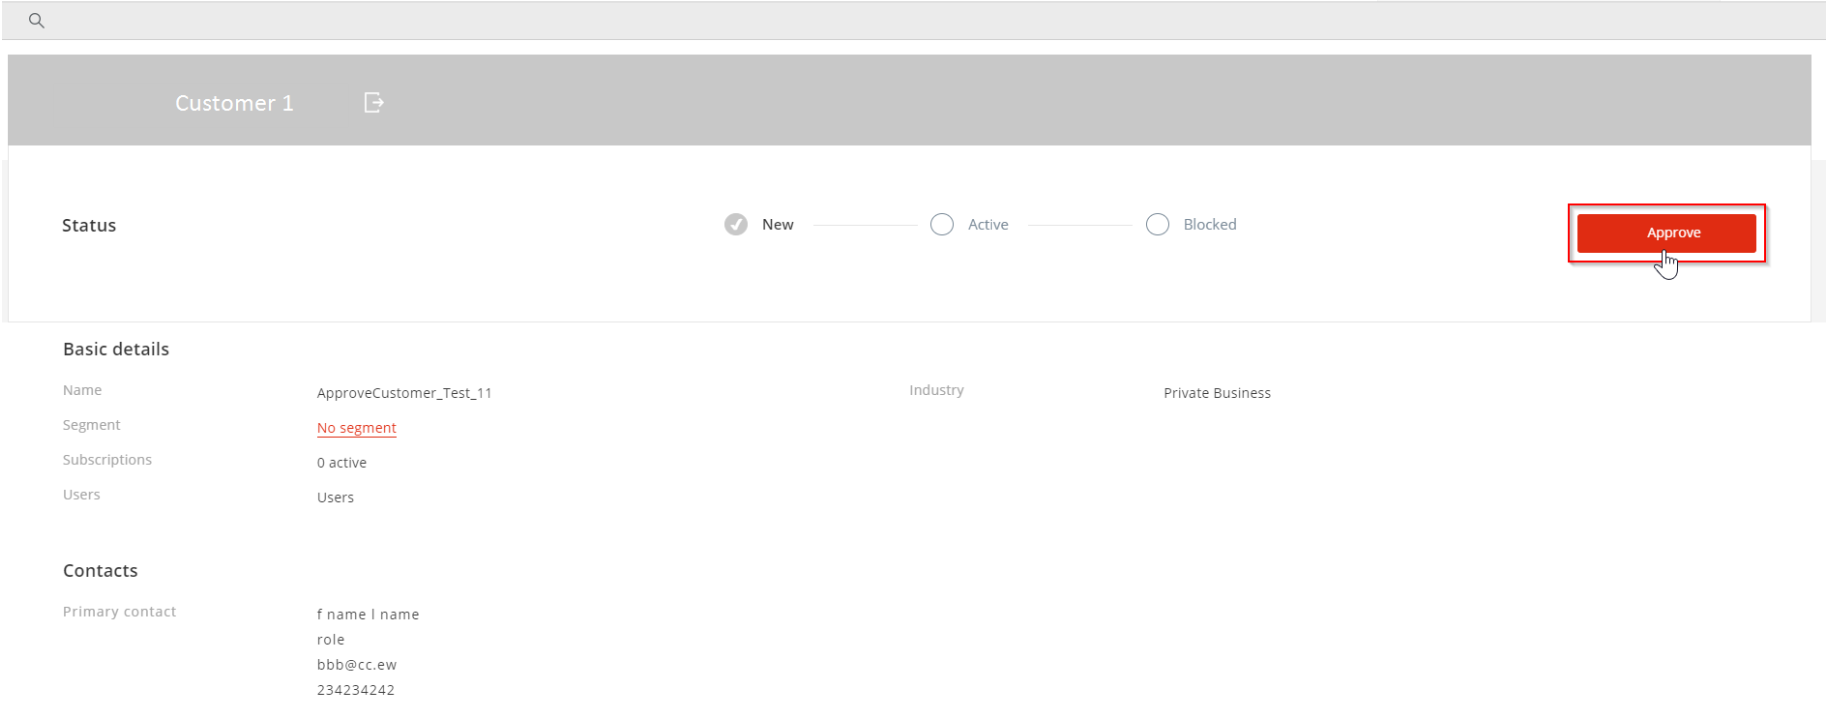Select the name ApproveCustomer_Test_11
Screen dimensions: 1828x727
(x=404, y=393)
